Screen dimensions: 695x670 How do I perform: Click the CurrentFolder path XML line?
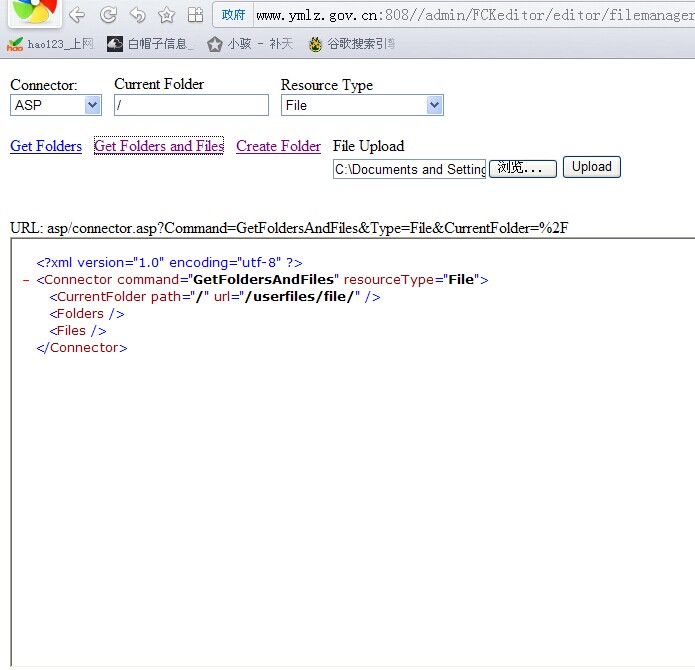pos(215,296)
